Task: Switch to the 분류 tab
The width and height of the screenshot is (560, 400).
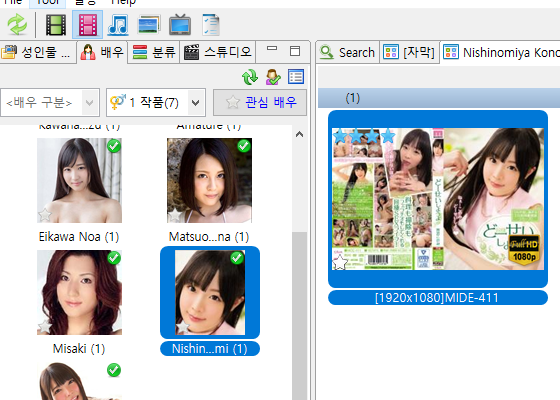Action: point(154,52)
